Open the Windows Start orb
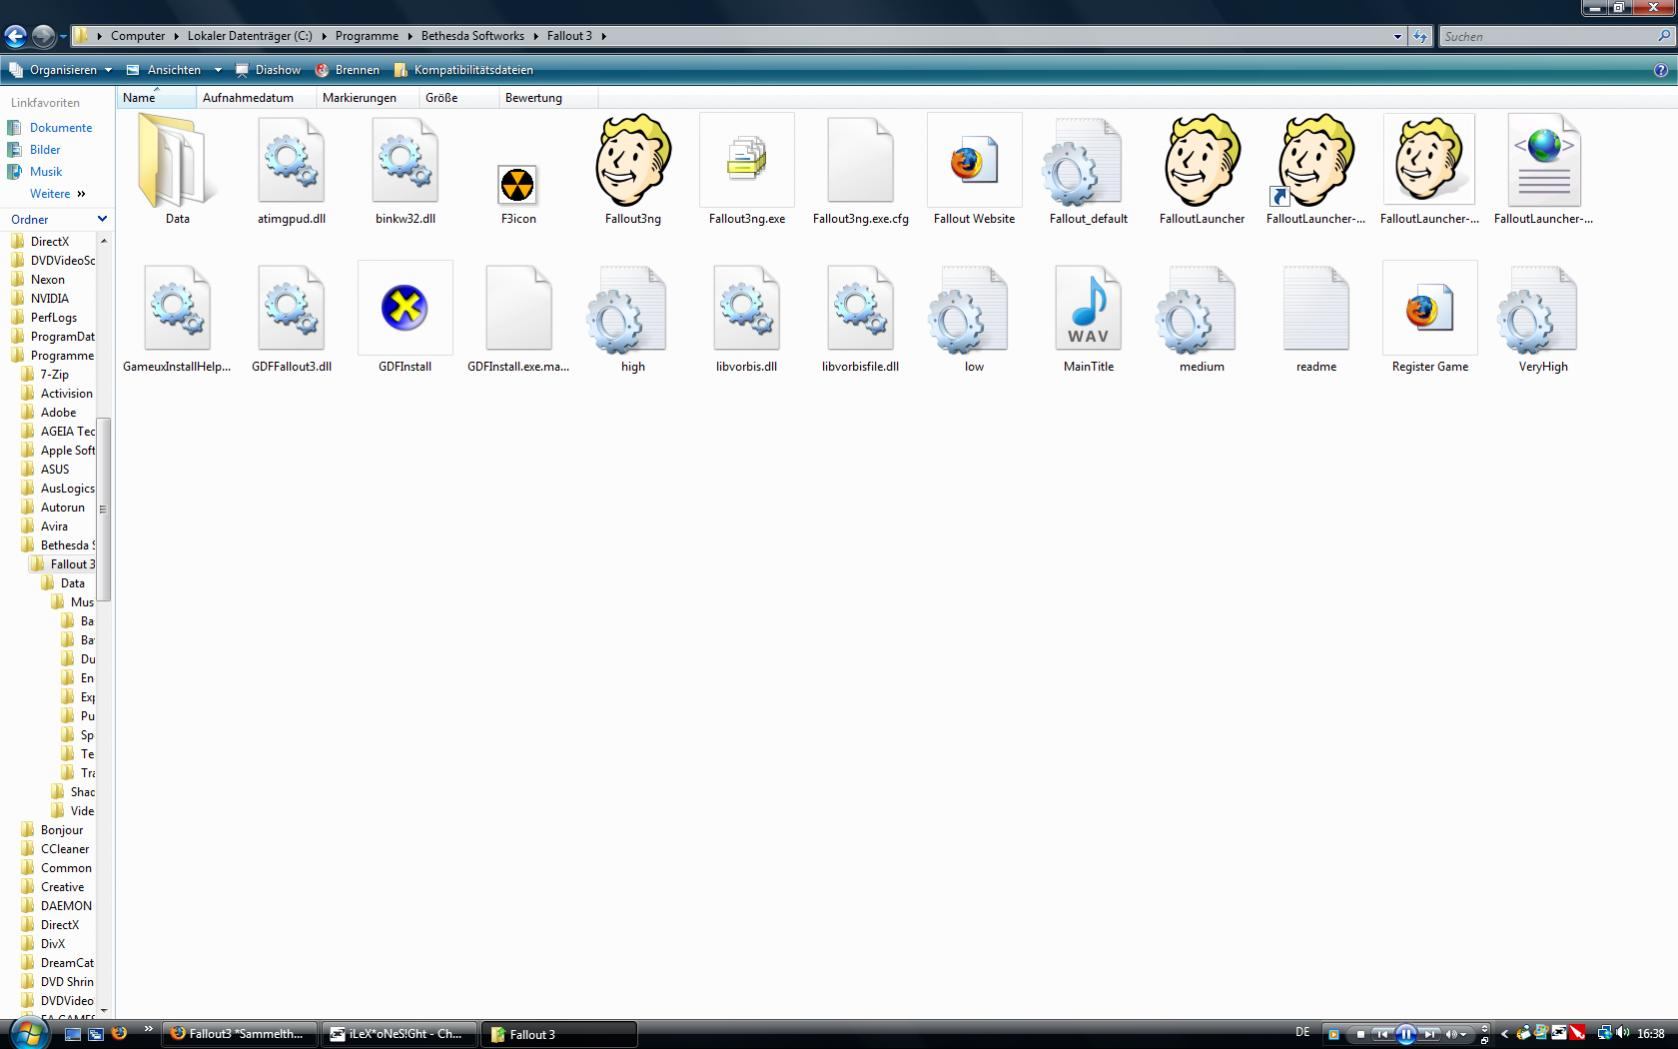This screenshot has height=1049, width=1678. tap(29, 1032)
